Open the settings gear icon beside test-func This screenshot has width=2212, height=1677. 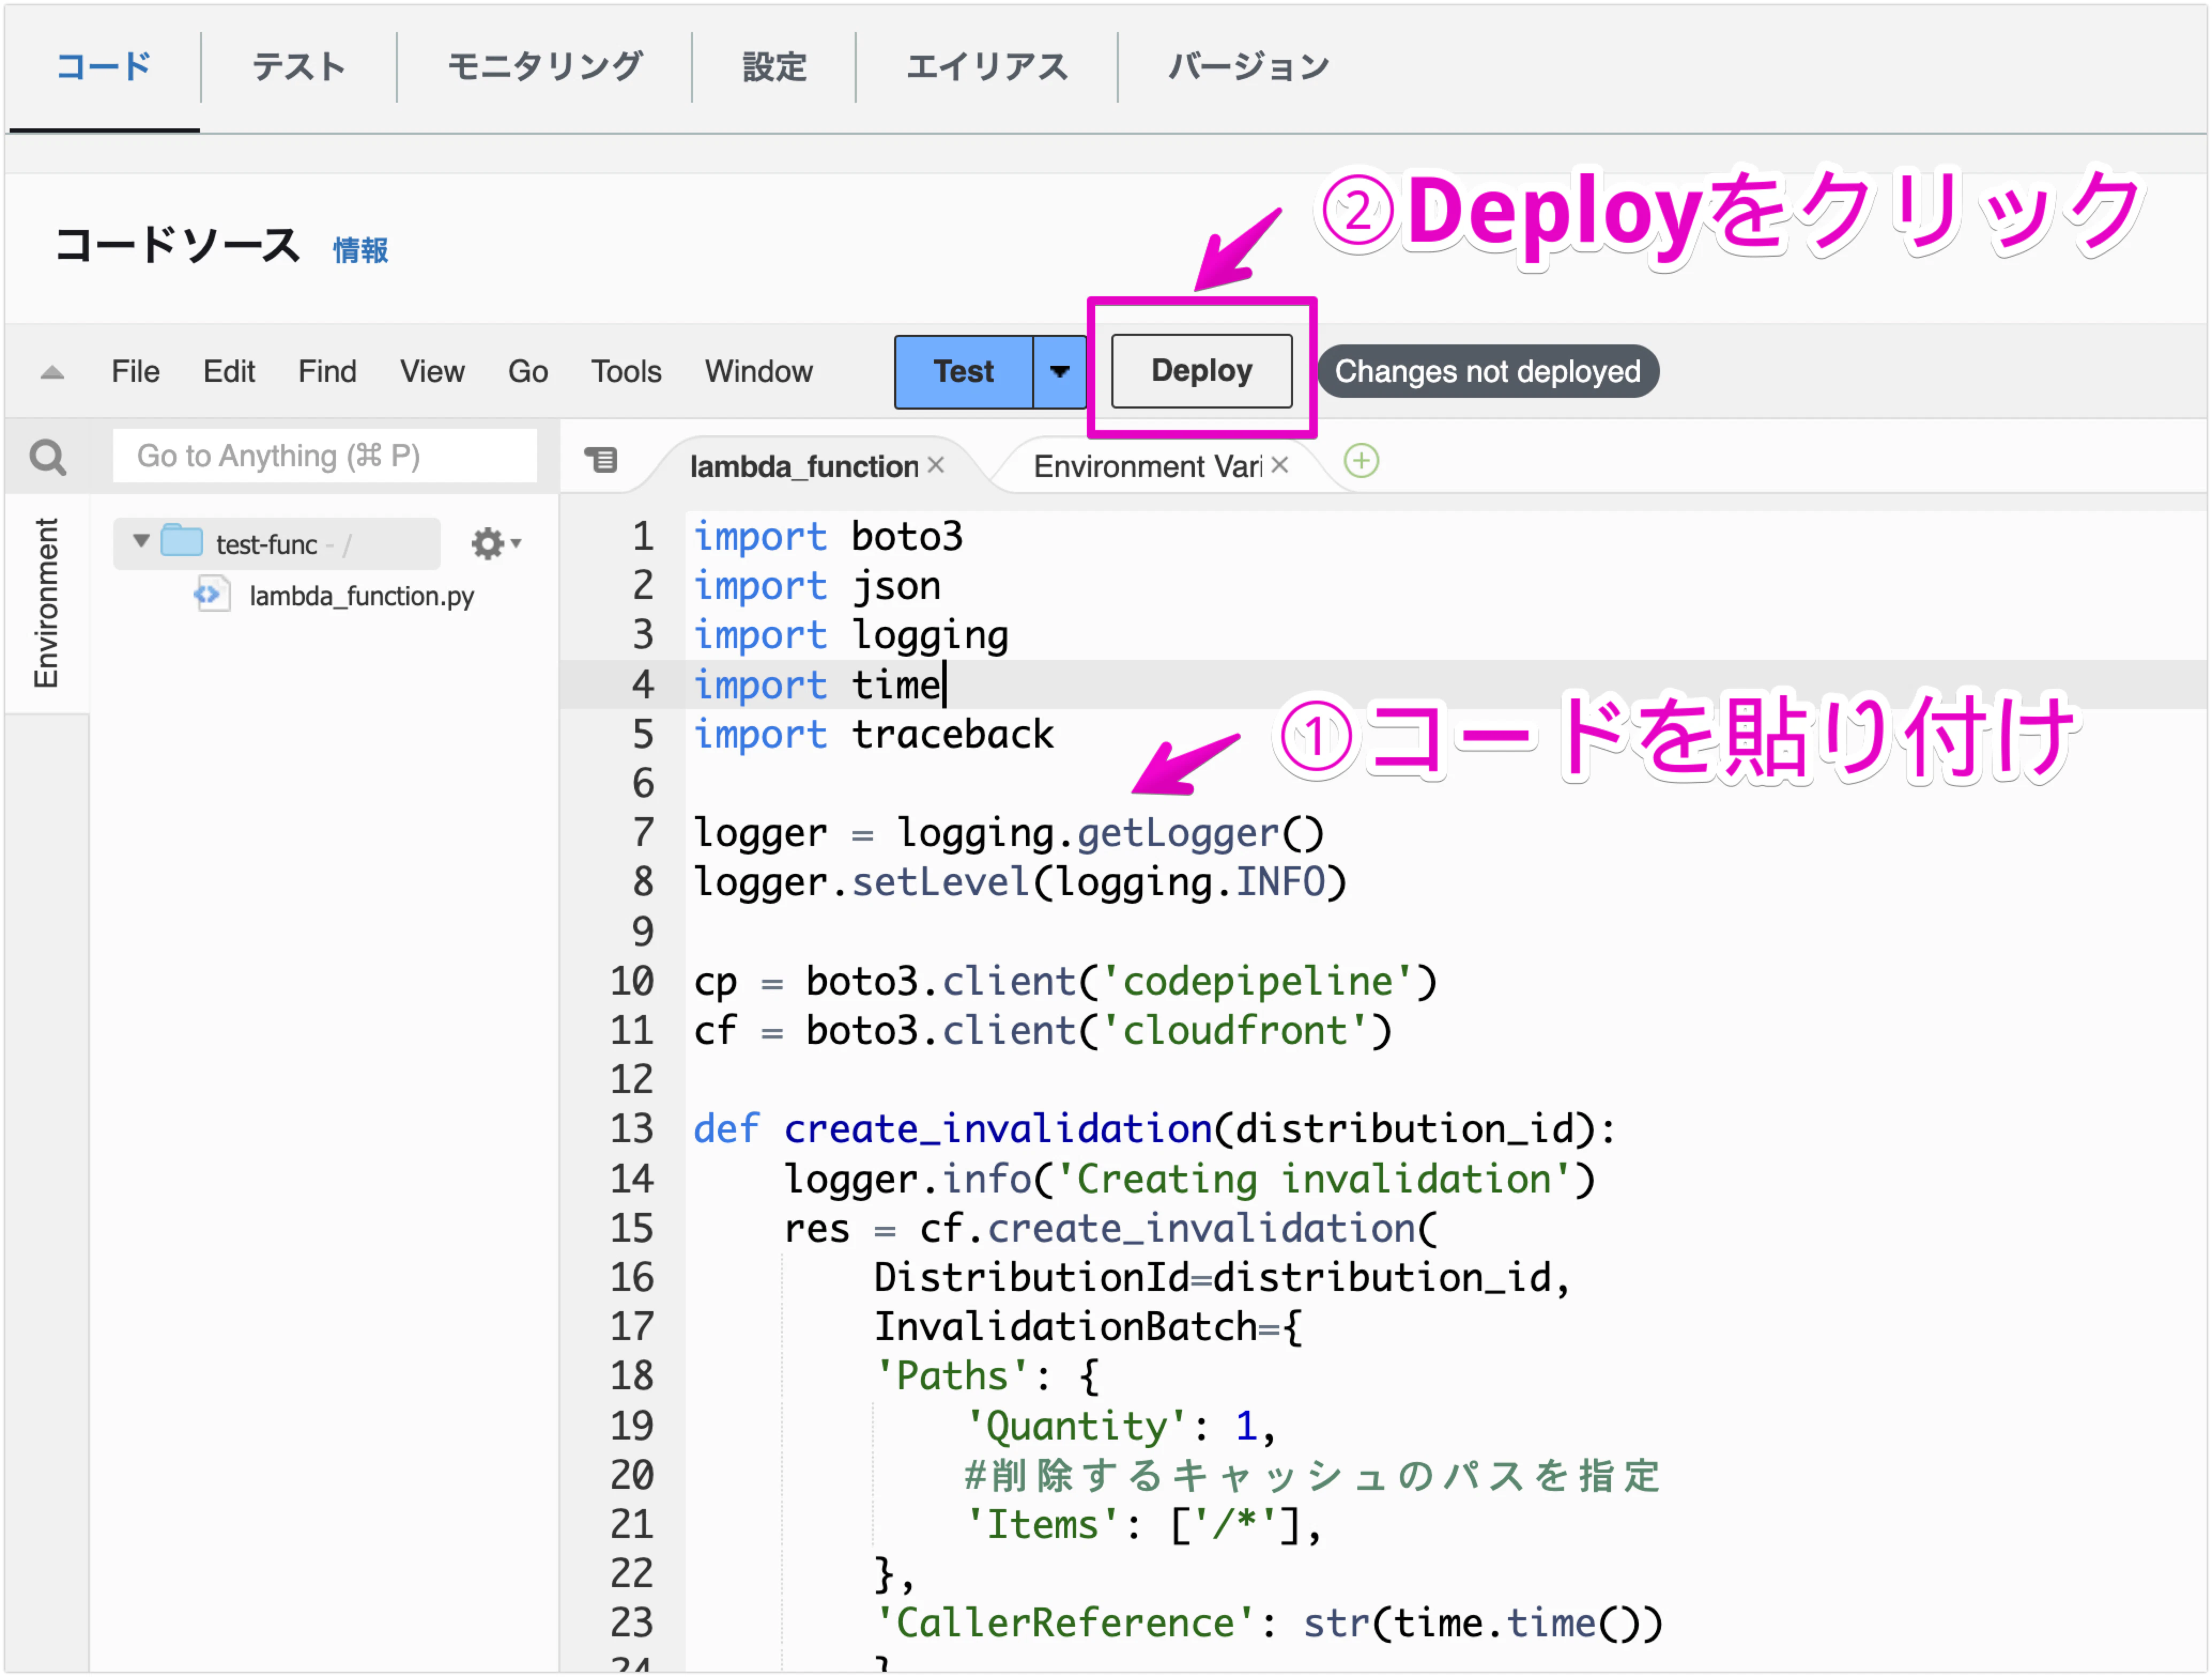click(x=495, y=544)
